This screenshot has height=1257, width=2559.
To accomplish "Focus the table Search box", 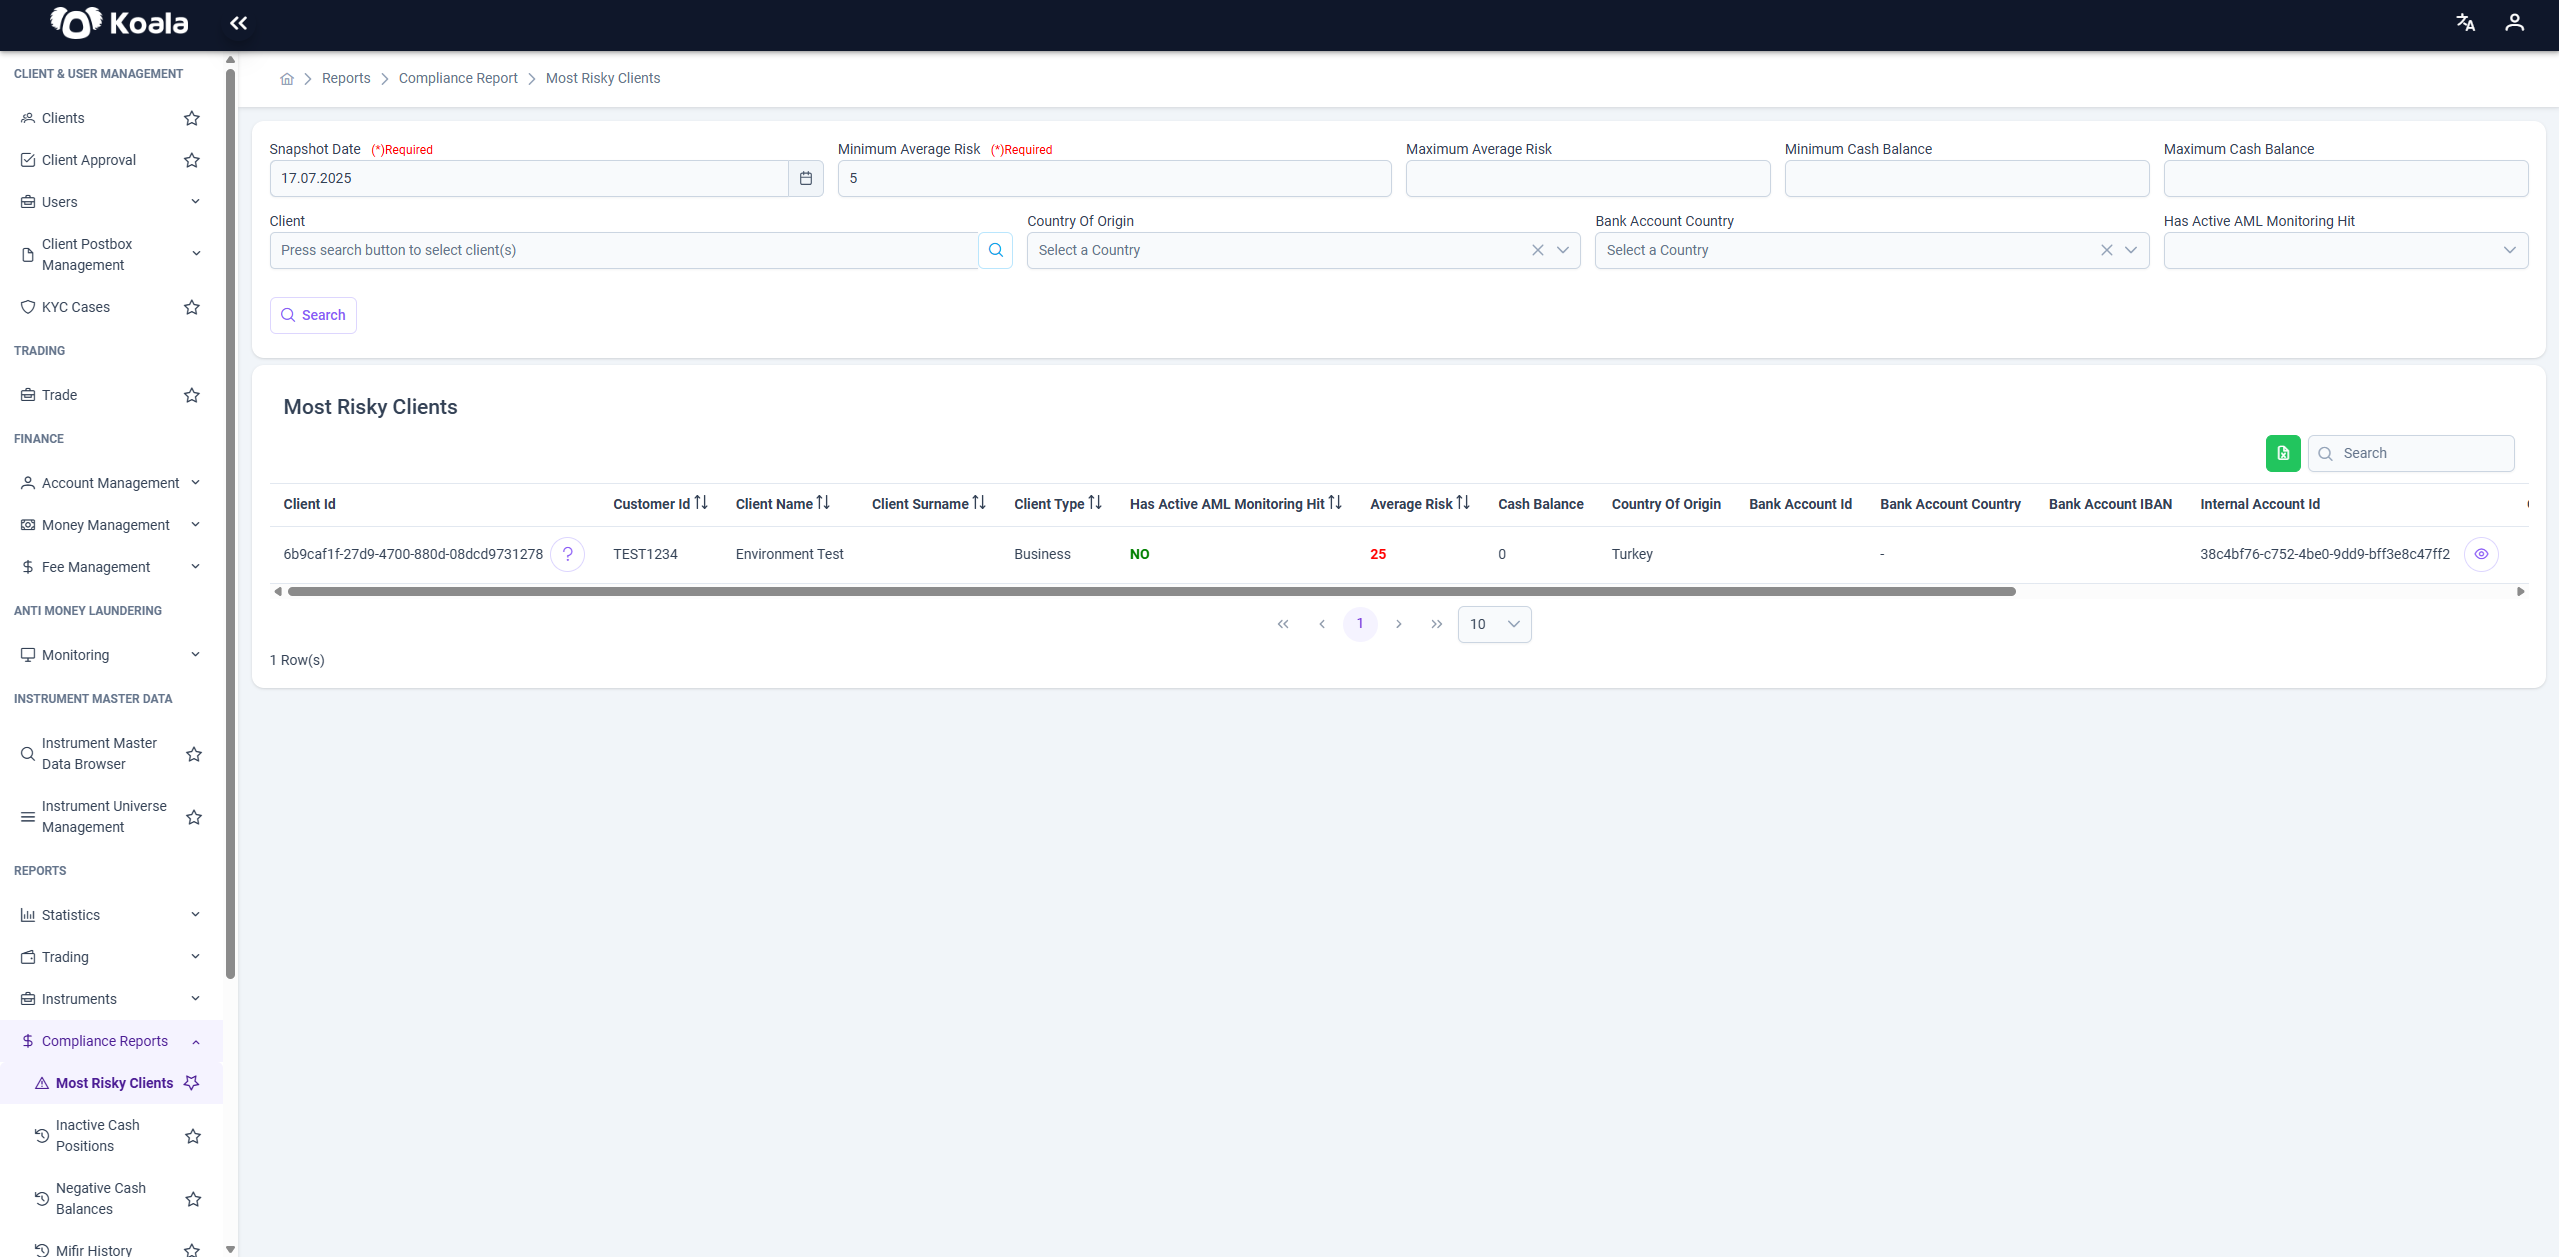I will pyautogui.click(x=2411, y=453).
